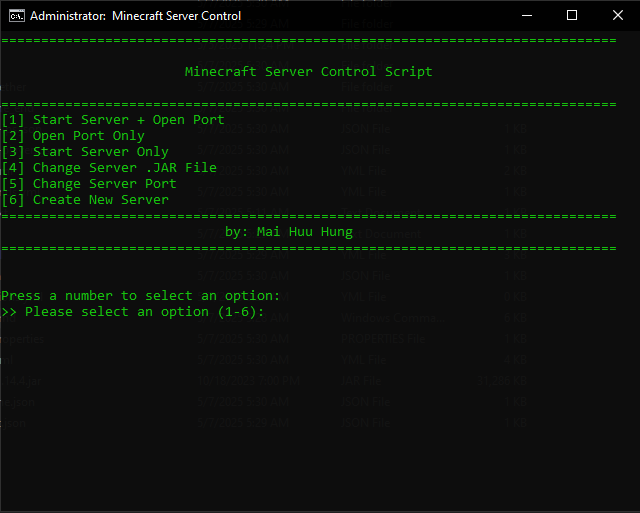The image size is (640, 513).
Task: Pick the 'Start Server Only' entry
Action: click(x=84, y=152)
